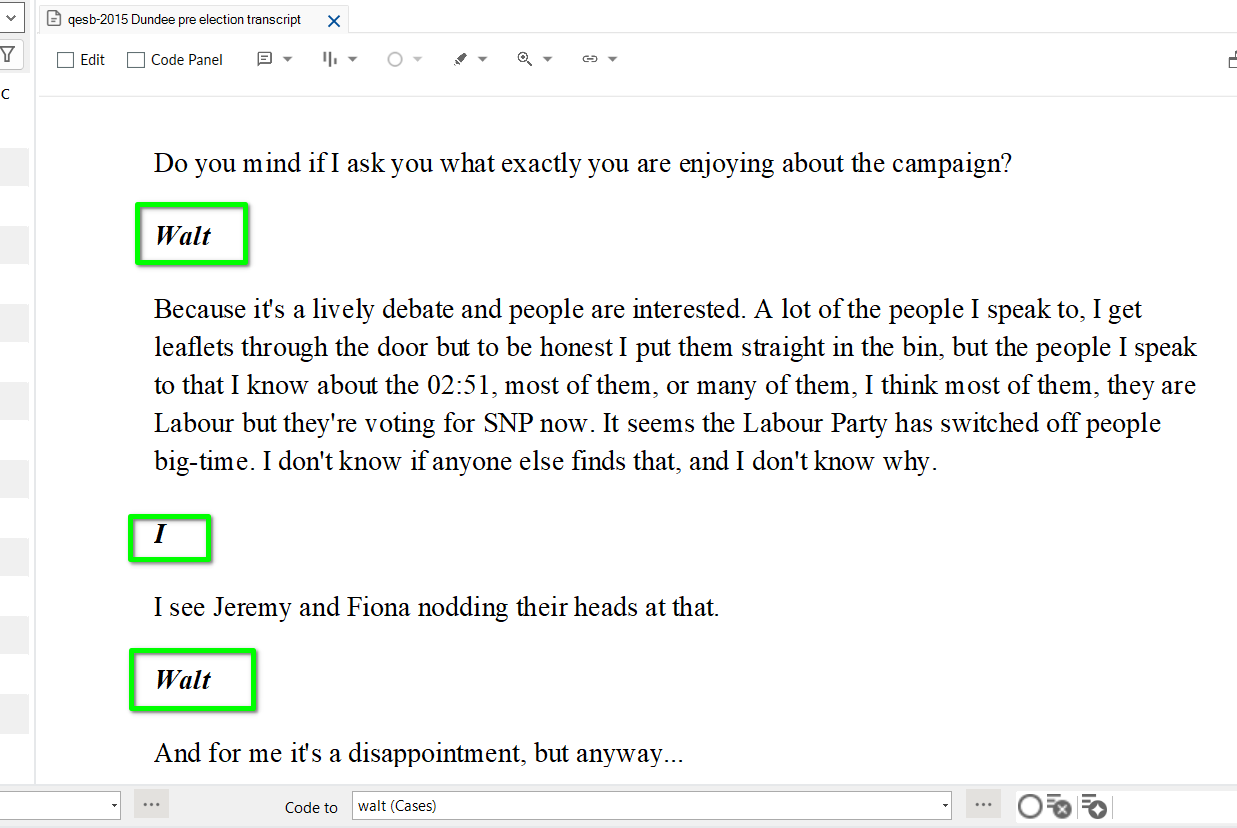1237x828 pixels.
Task: Close the Dundee transcript tab
Action: (x=334, y=20)
